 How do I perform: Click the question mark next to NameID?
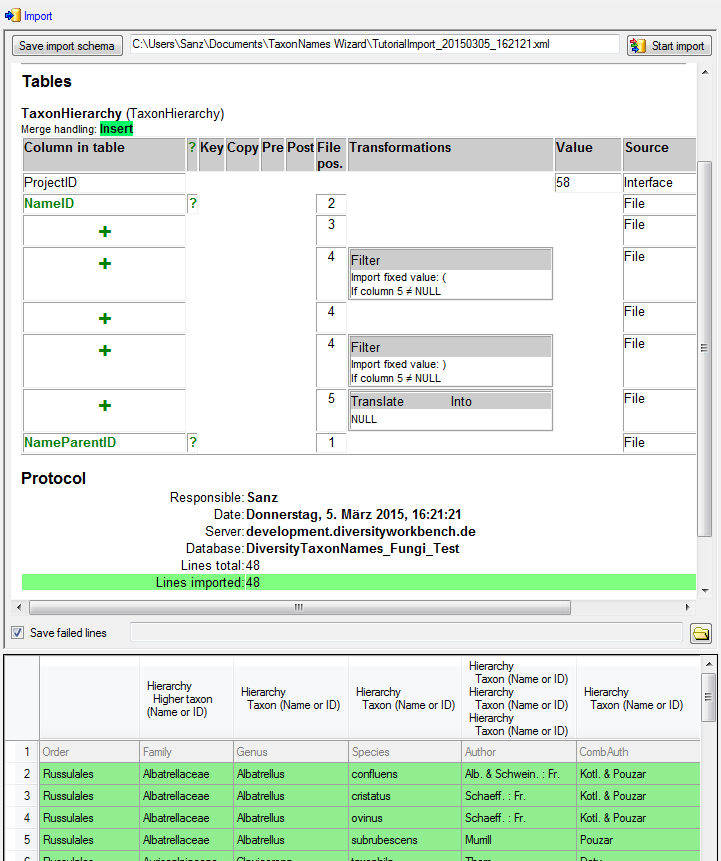192,204
